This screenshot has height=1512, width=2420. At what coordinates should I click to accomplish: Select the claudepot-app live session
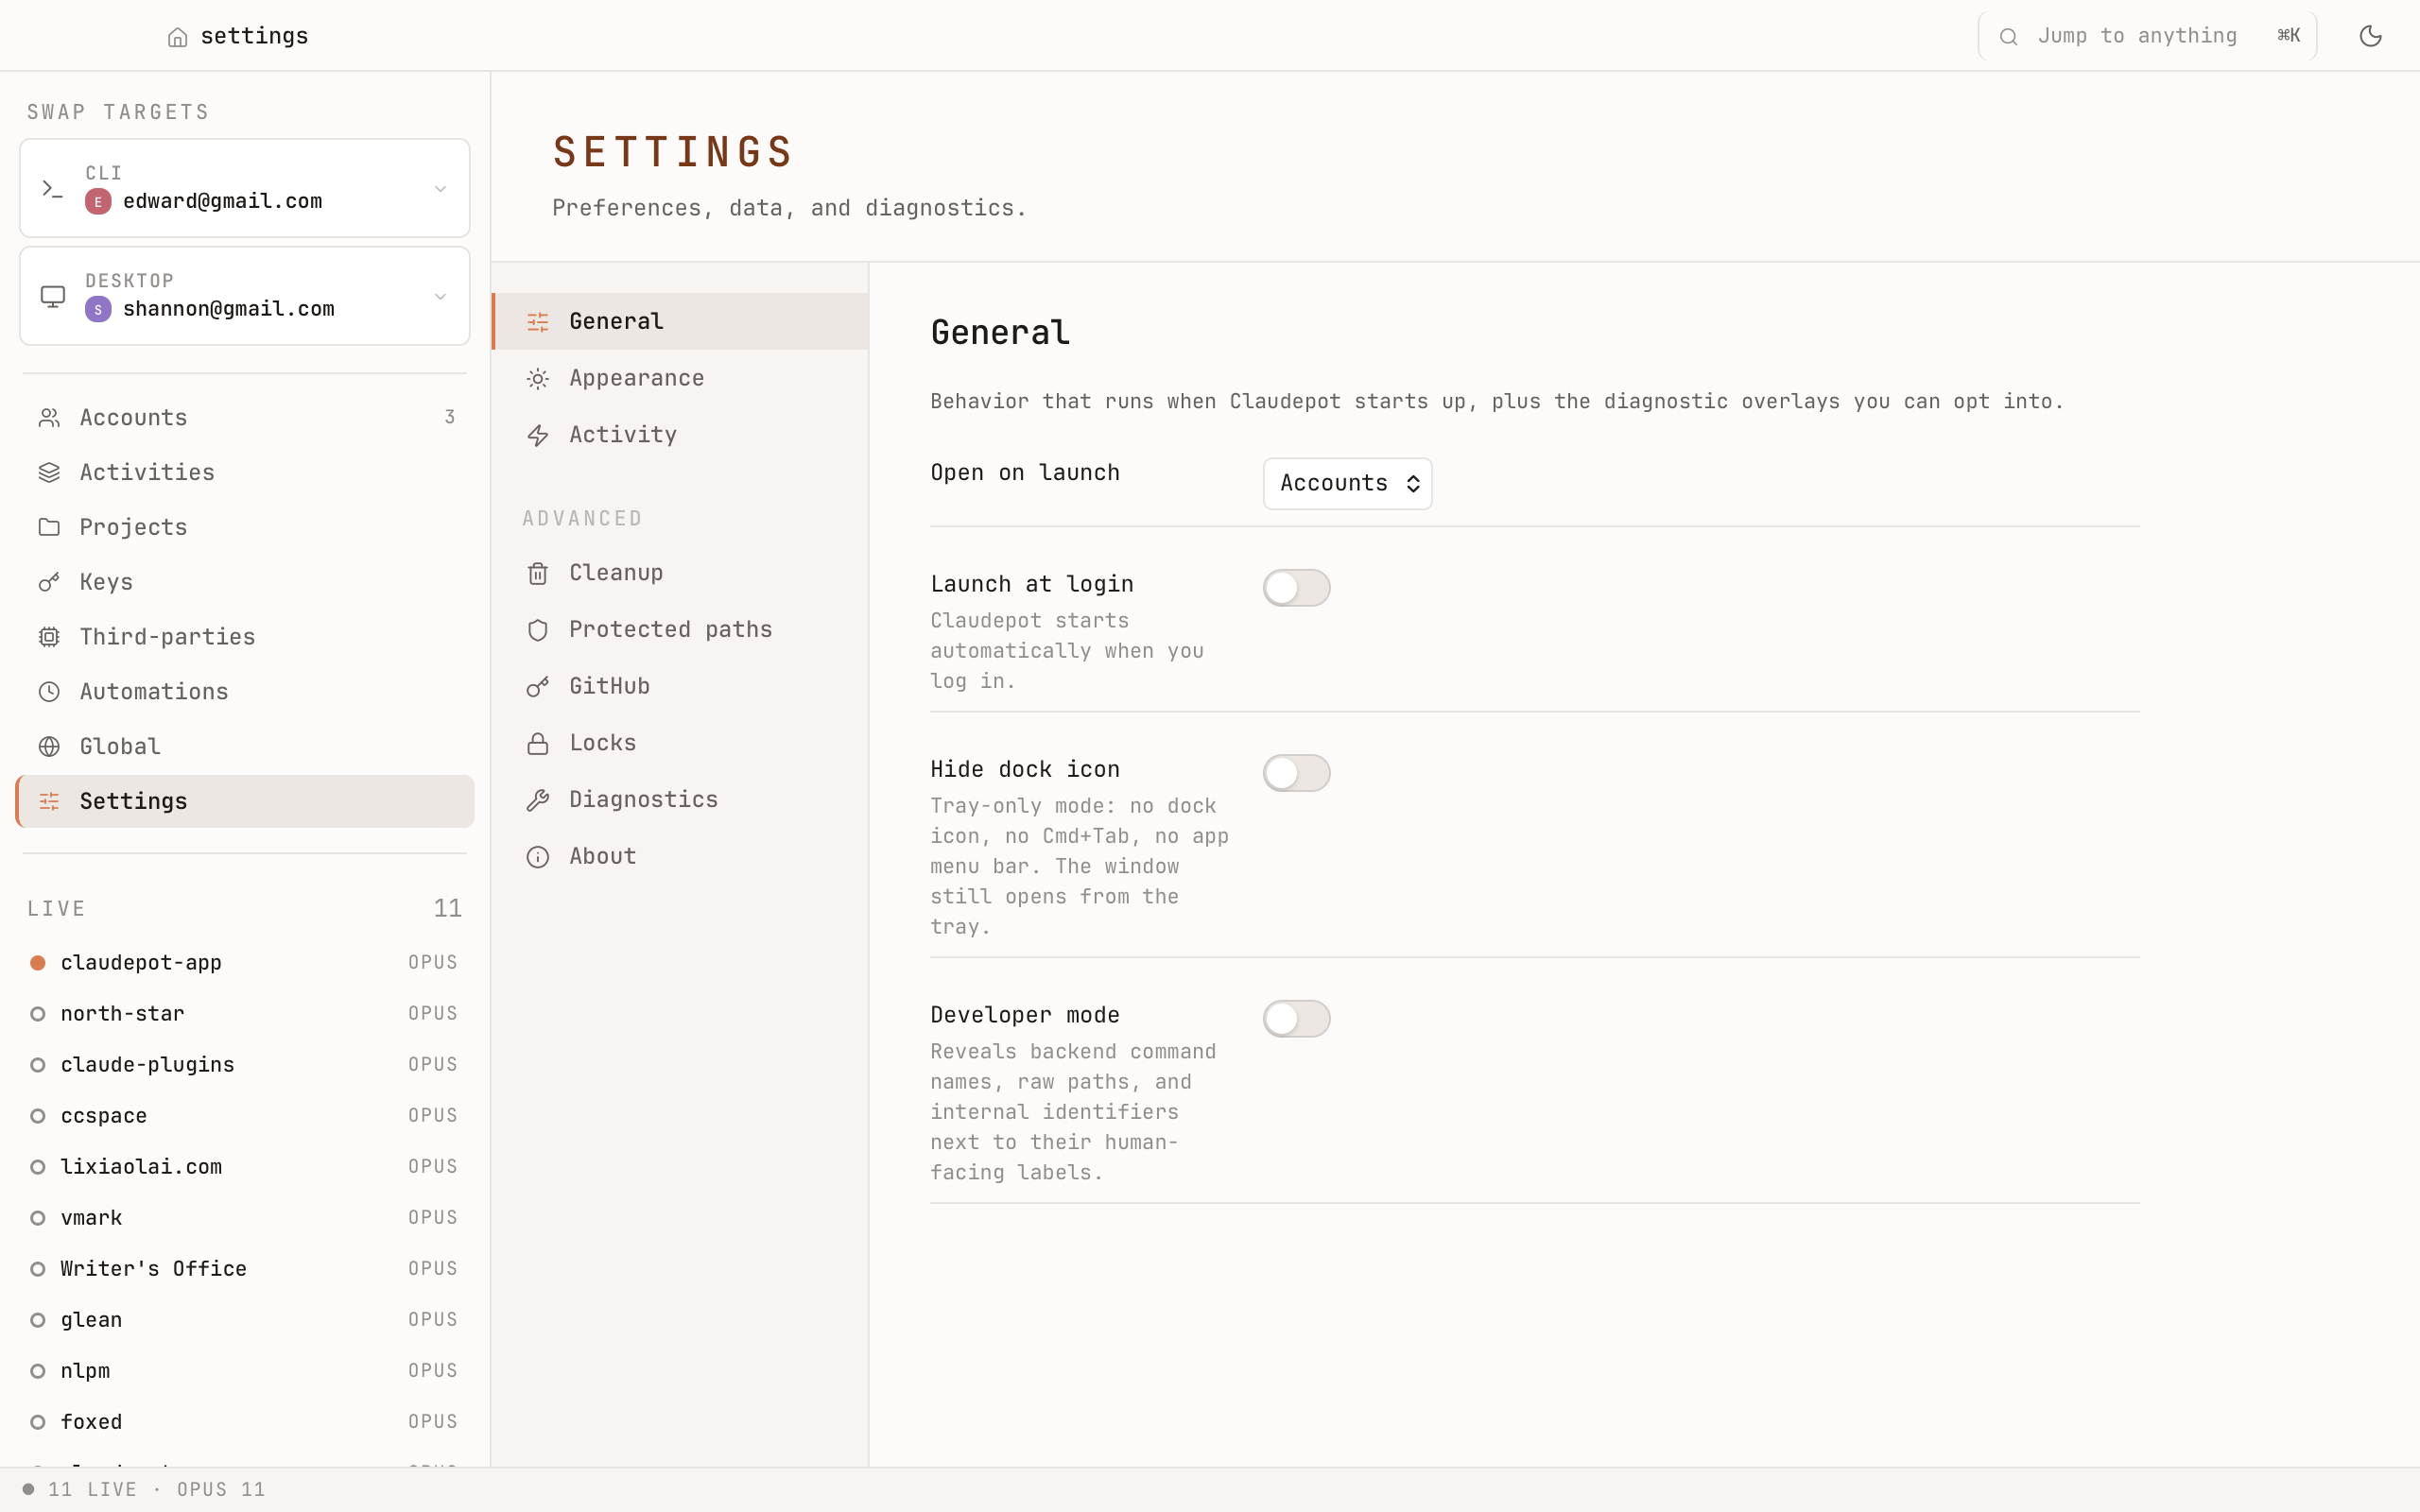[x=140, y=962]
